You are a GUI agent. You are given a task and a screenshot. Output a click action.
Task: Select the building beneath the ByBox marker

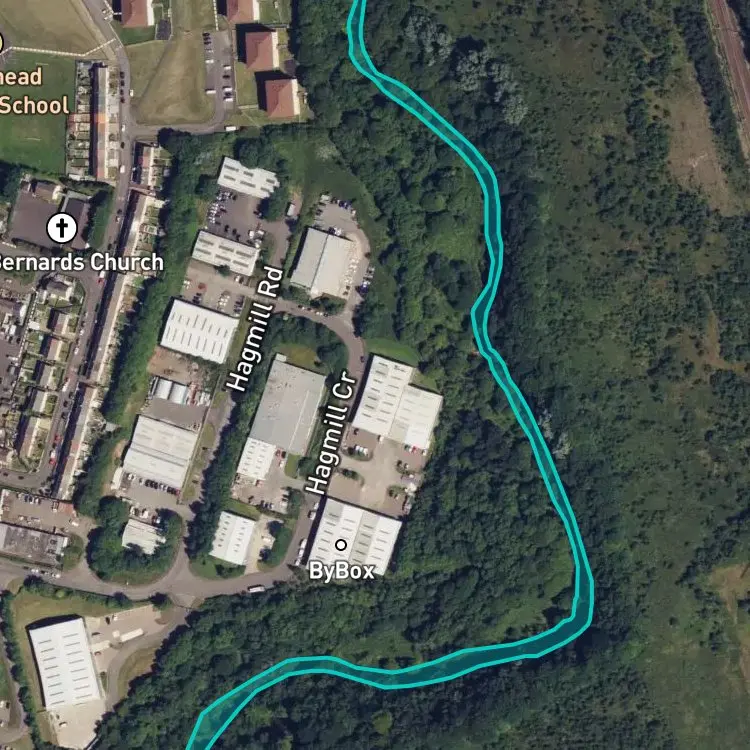(354, 537)
